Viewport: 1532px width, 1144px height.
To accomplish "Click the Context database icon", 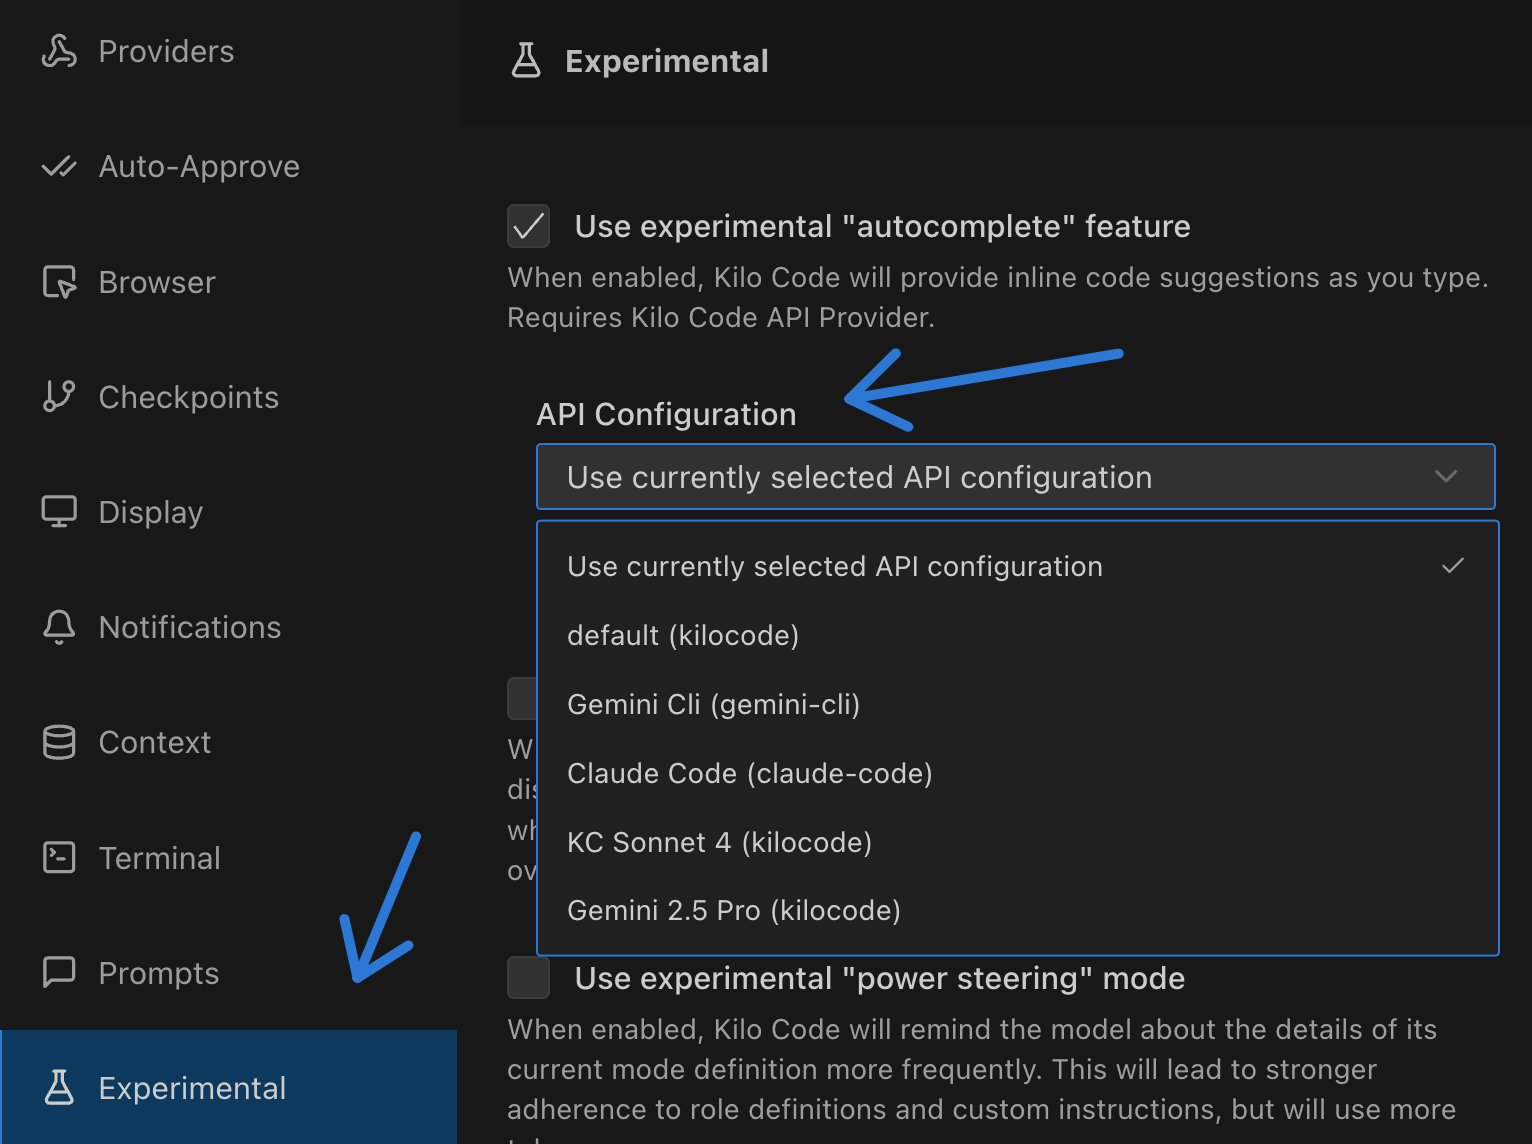I will (x=59, y=742).
